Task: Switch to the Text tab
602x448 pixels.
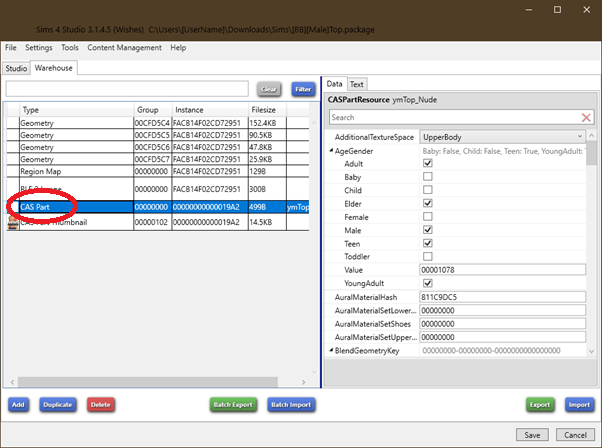Action: point(357,84)
